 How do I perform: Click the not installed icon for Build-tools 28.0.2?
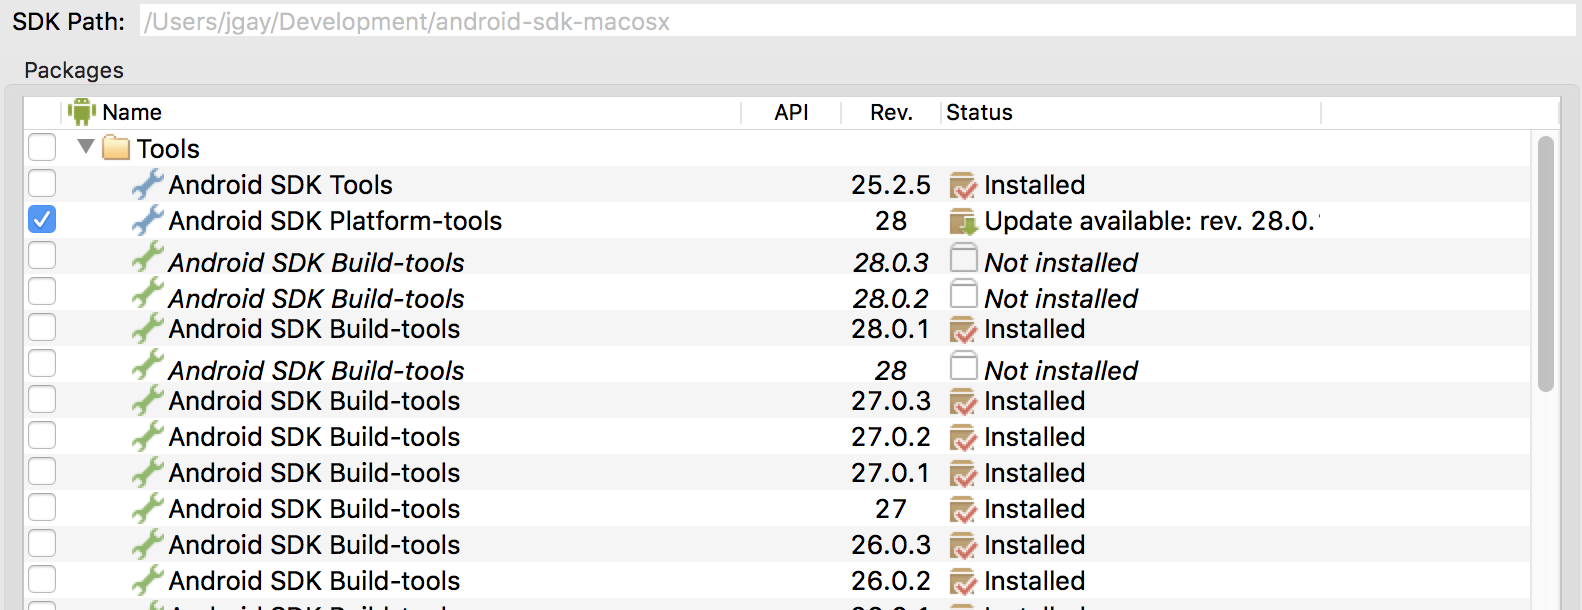coord(963,295)
